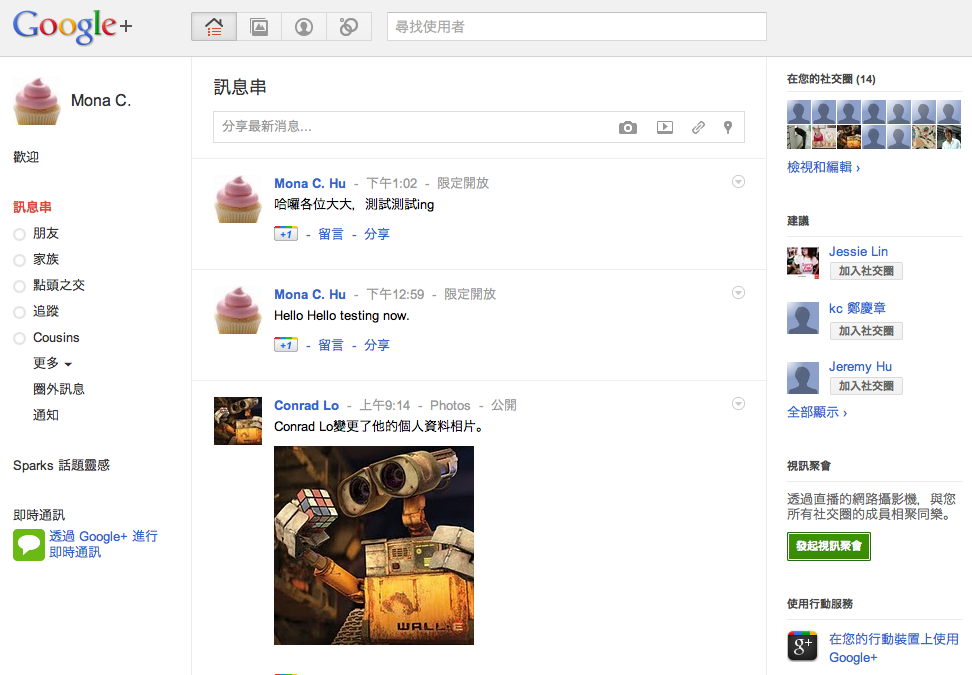
Task: Click Jessie Lin's suggestion photo
Action: point(803,263)
